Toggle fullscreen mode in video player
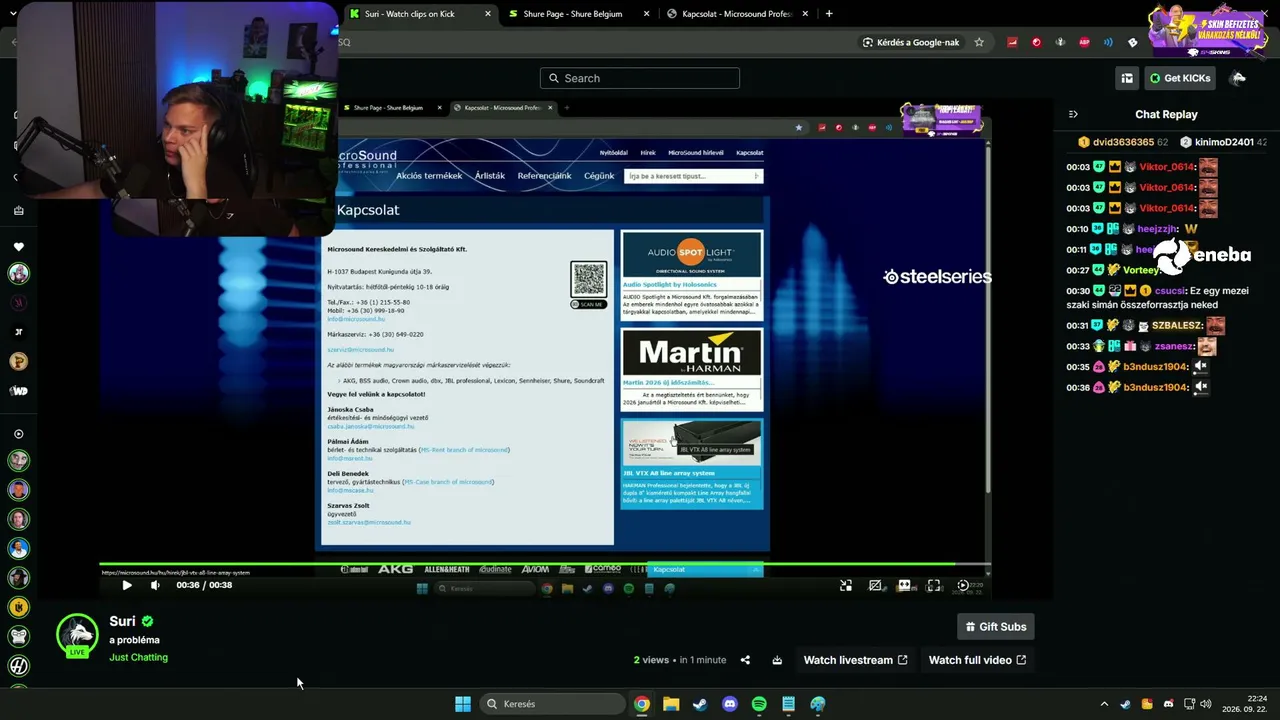This screenshot has height=720, width=1280. pos(934,585)
